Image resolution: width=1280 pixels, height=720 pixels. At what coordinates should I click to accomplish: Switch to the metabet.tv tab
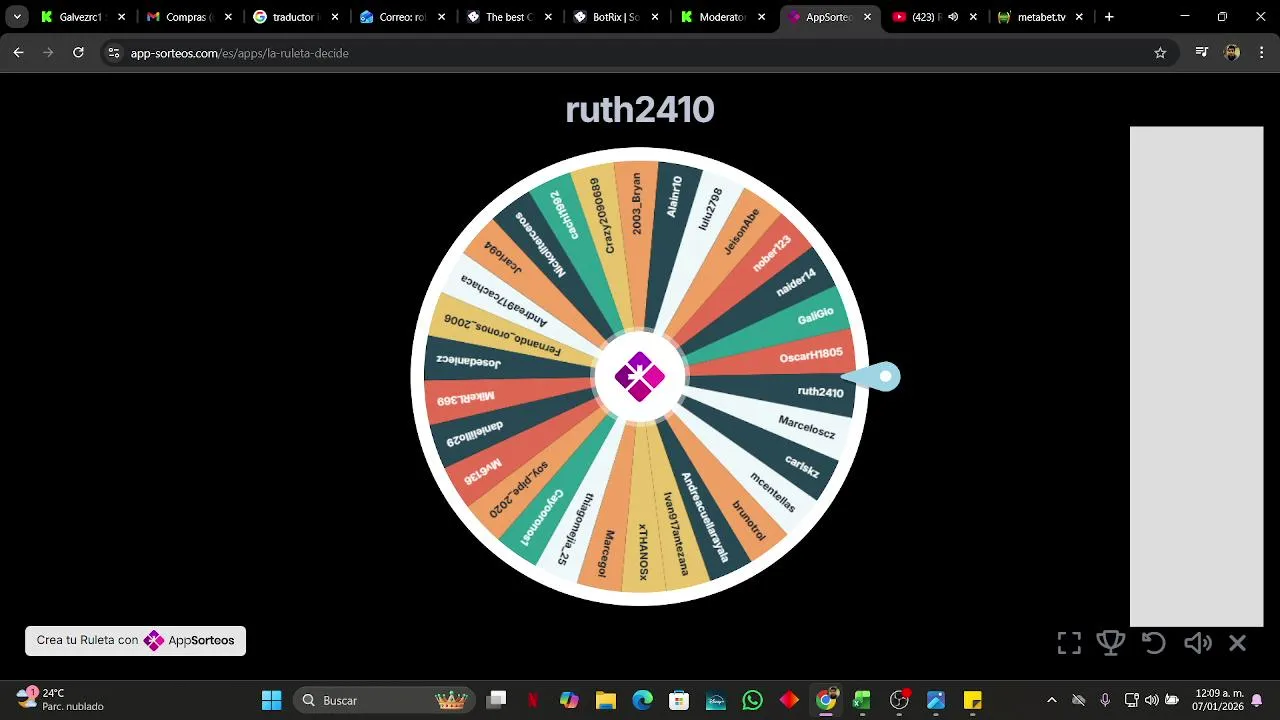tap(1042, 17)
